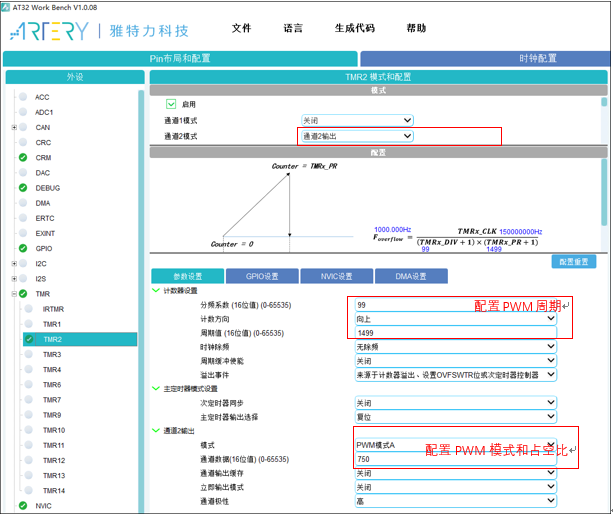Click the green check icon beside NVIC

click(23, 506)
